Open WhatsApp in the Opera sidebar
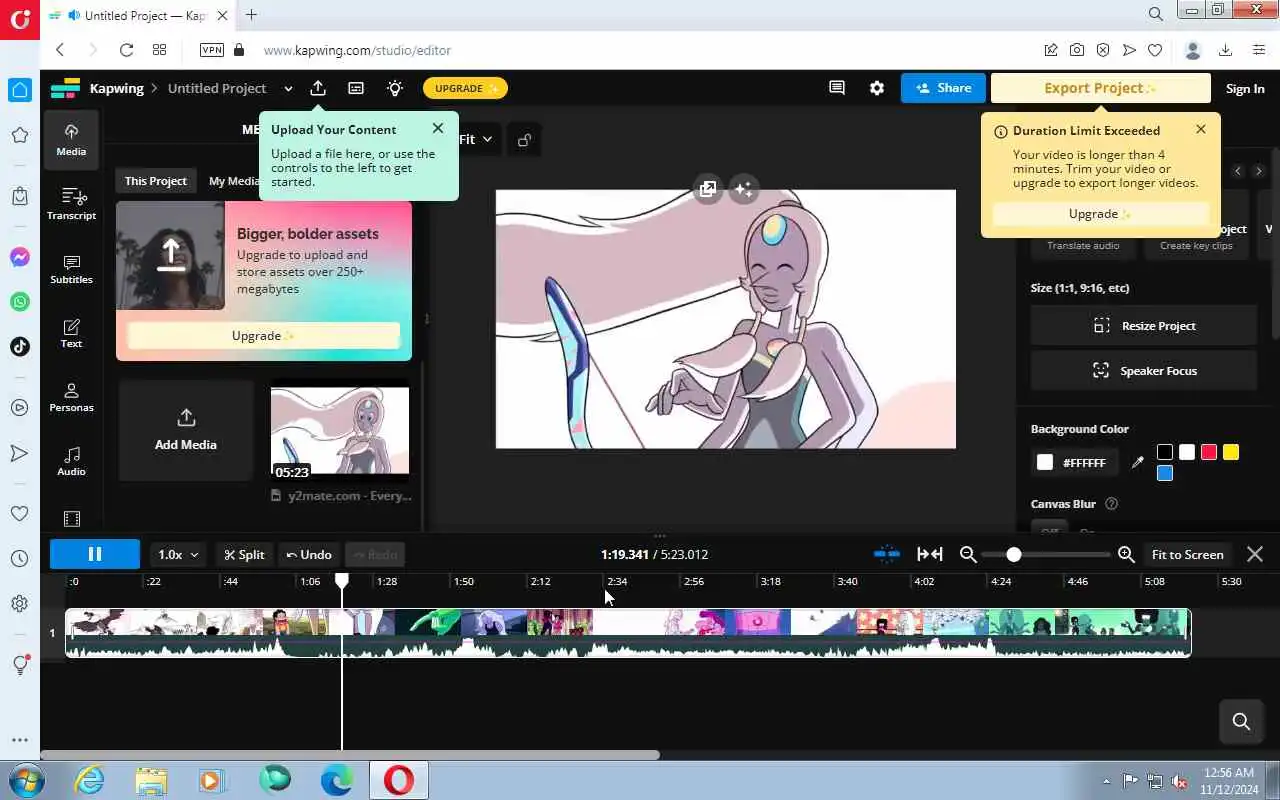 (19, 301)
